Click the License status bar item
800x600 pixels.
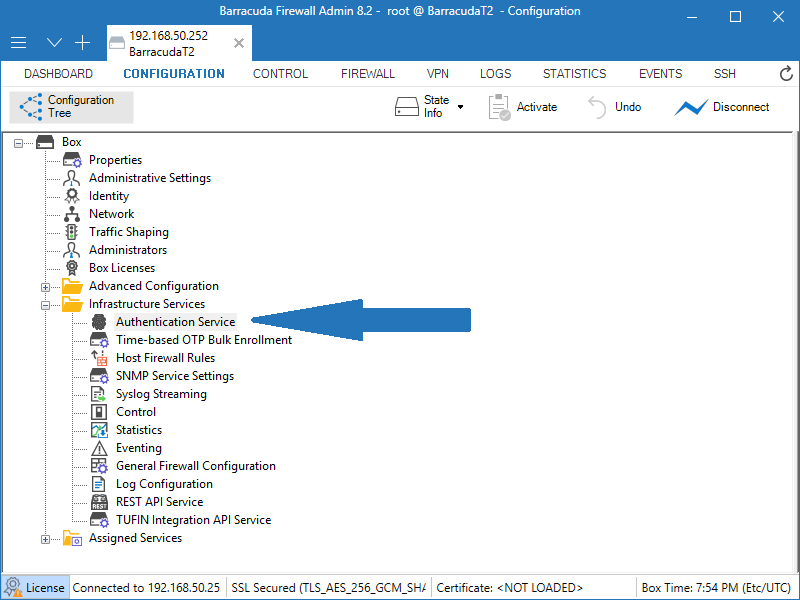[x=35, y=588]
